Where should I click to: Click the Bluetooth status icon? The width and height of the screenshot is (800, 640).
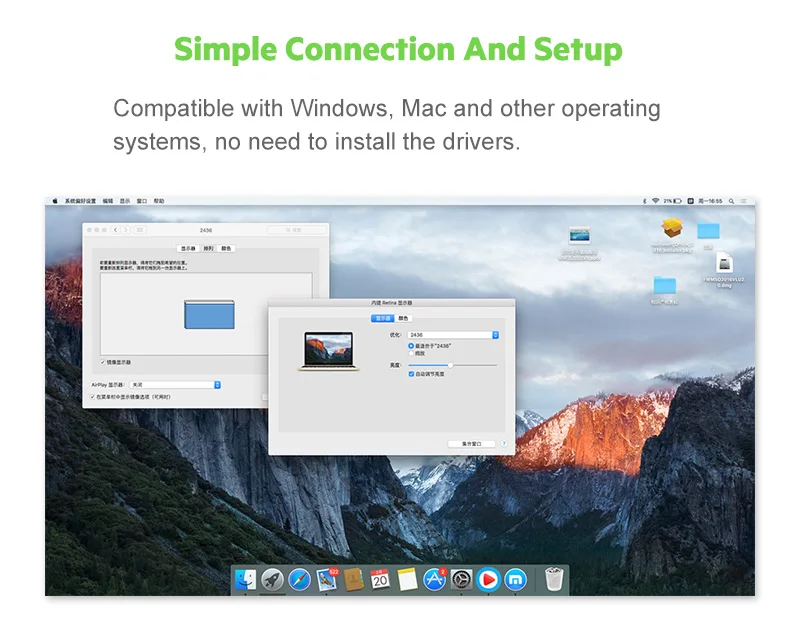pos(644,201)
